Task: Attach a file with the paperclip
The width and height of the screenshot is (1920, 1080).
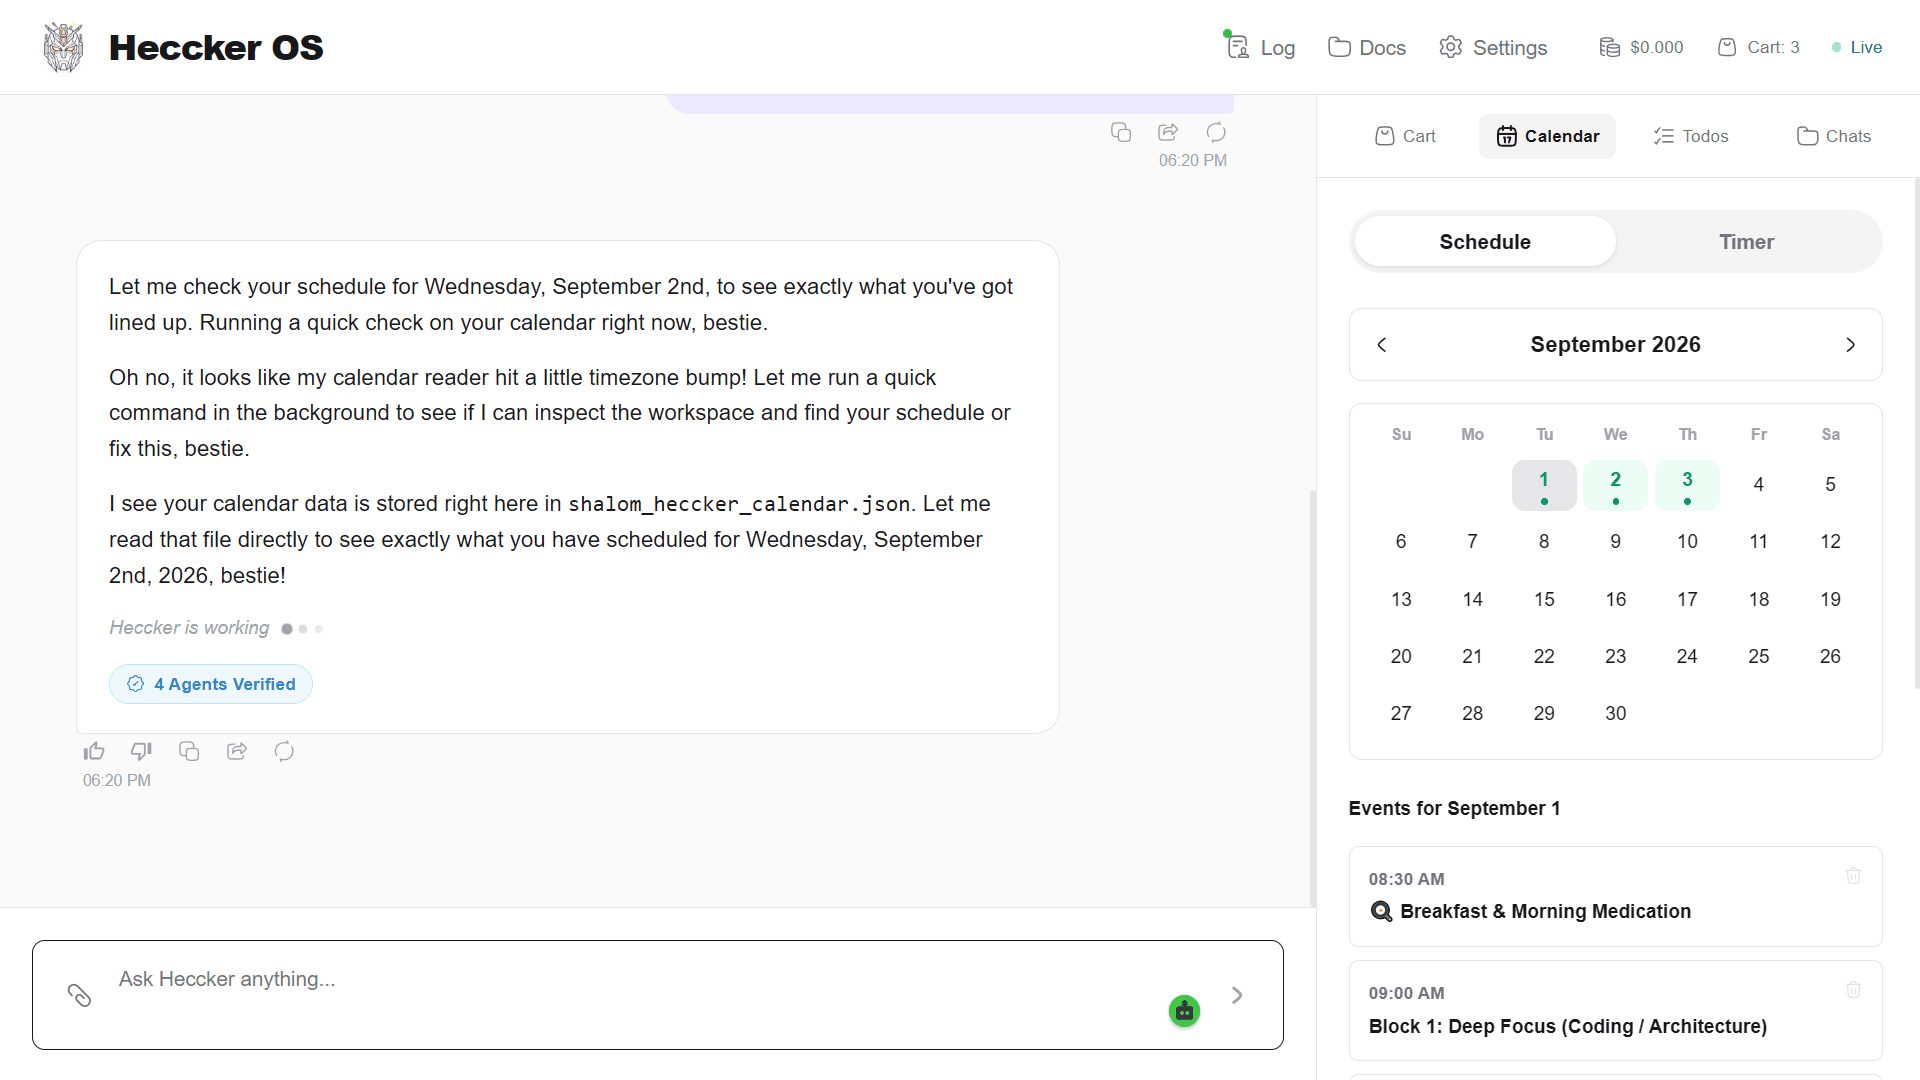Action: coord(79,995)
